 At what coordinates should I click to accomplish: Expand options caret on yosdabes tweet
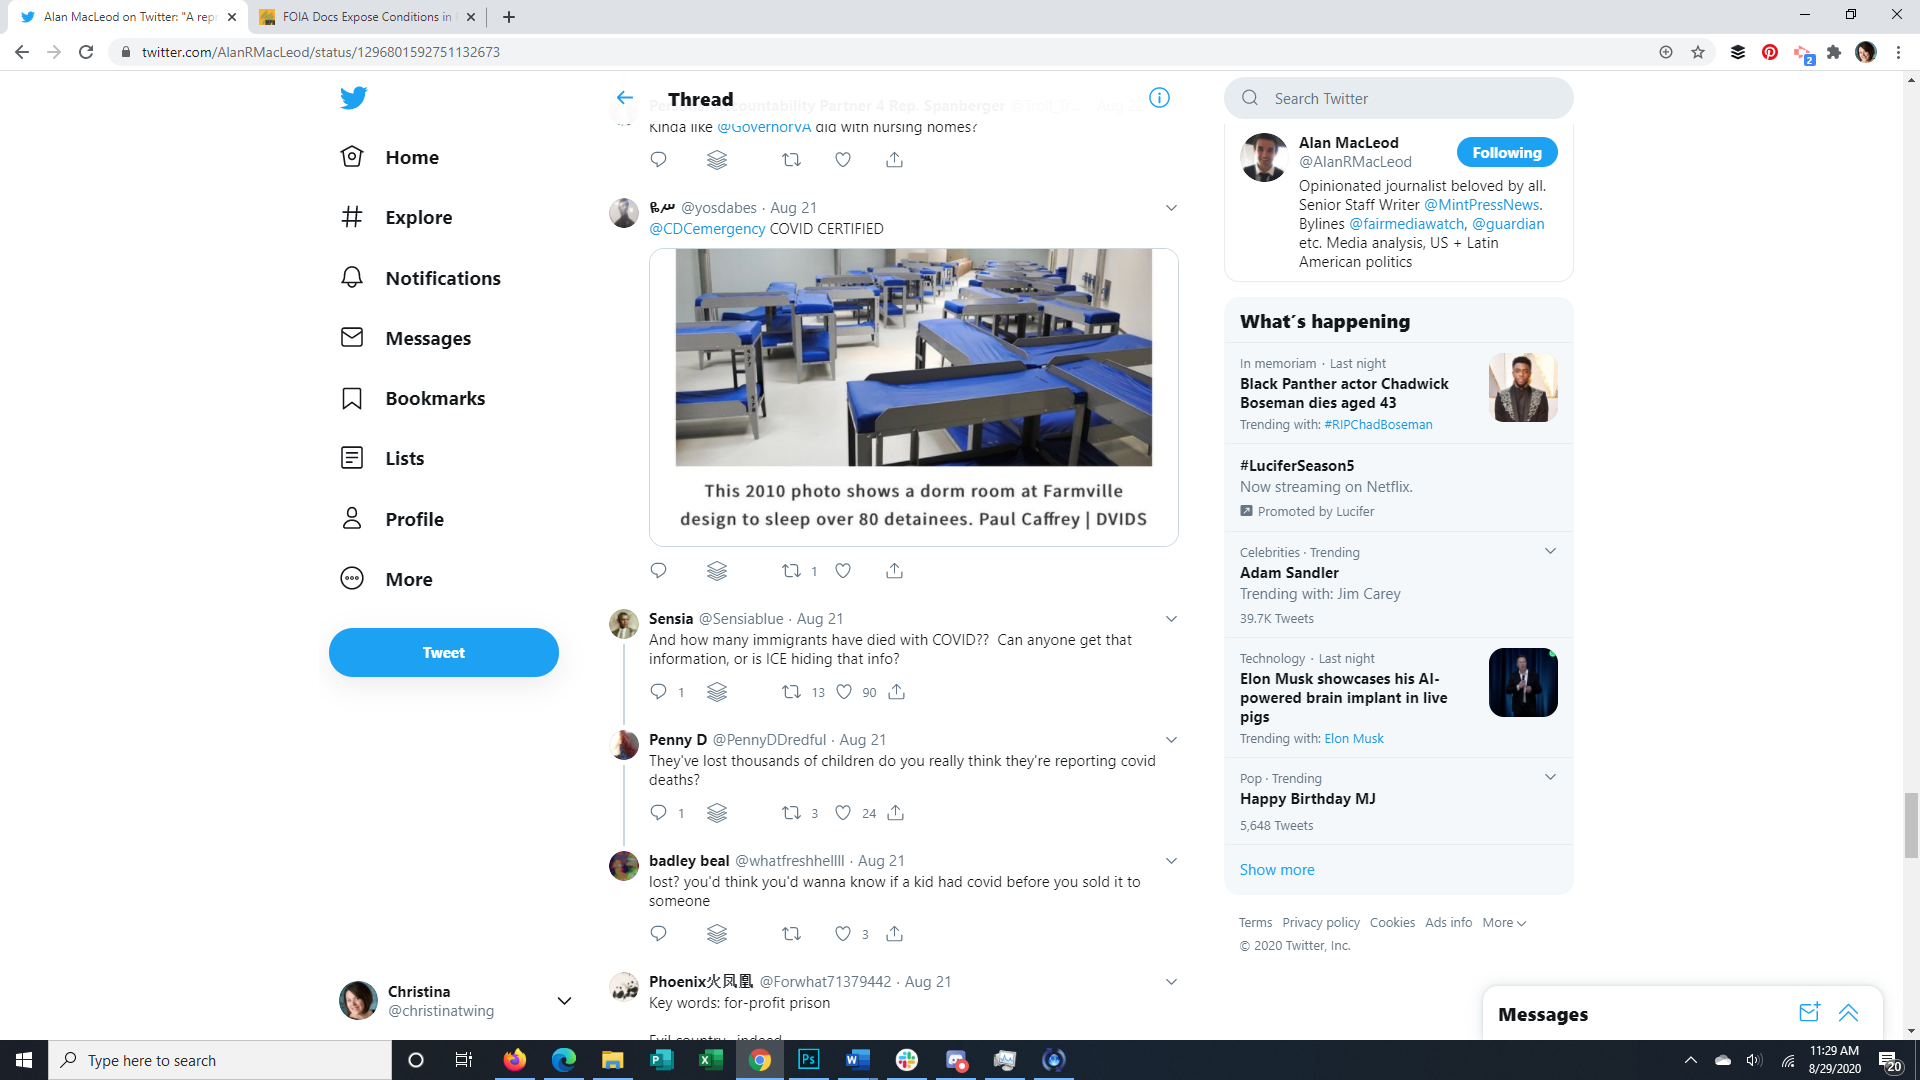(x=1171, y=208)
